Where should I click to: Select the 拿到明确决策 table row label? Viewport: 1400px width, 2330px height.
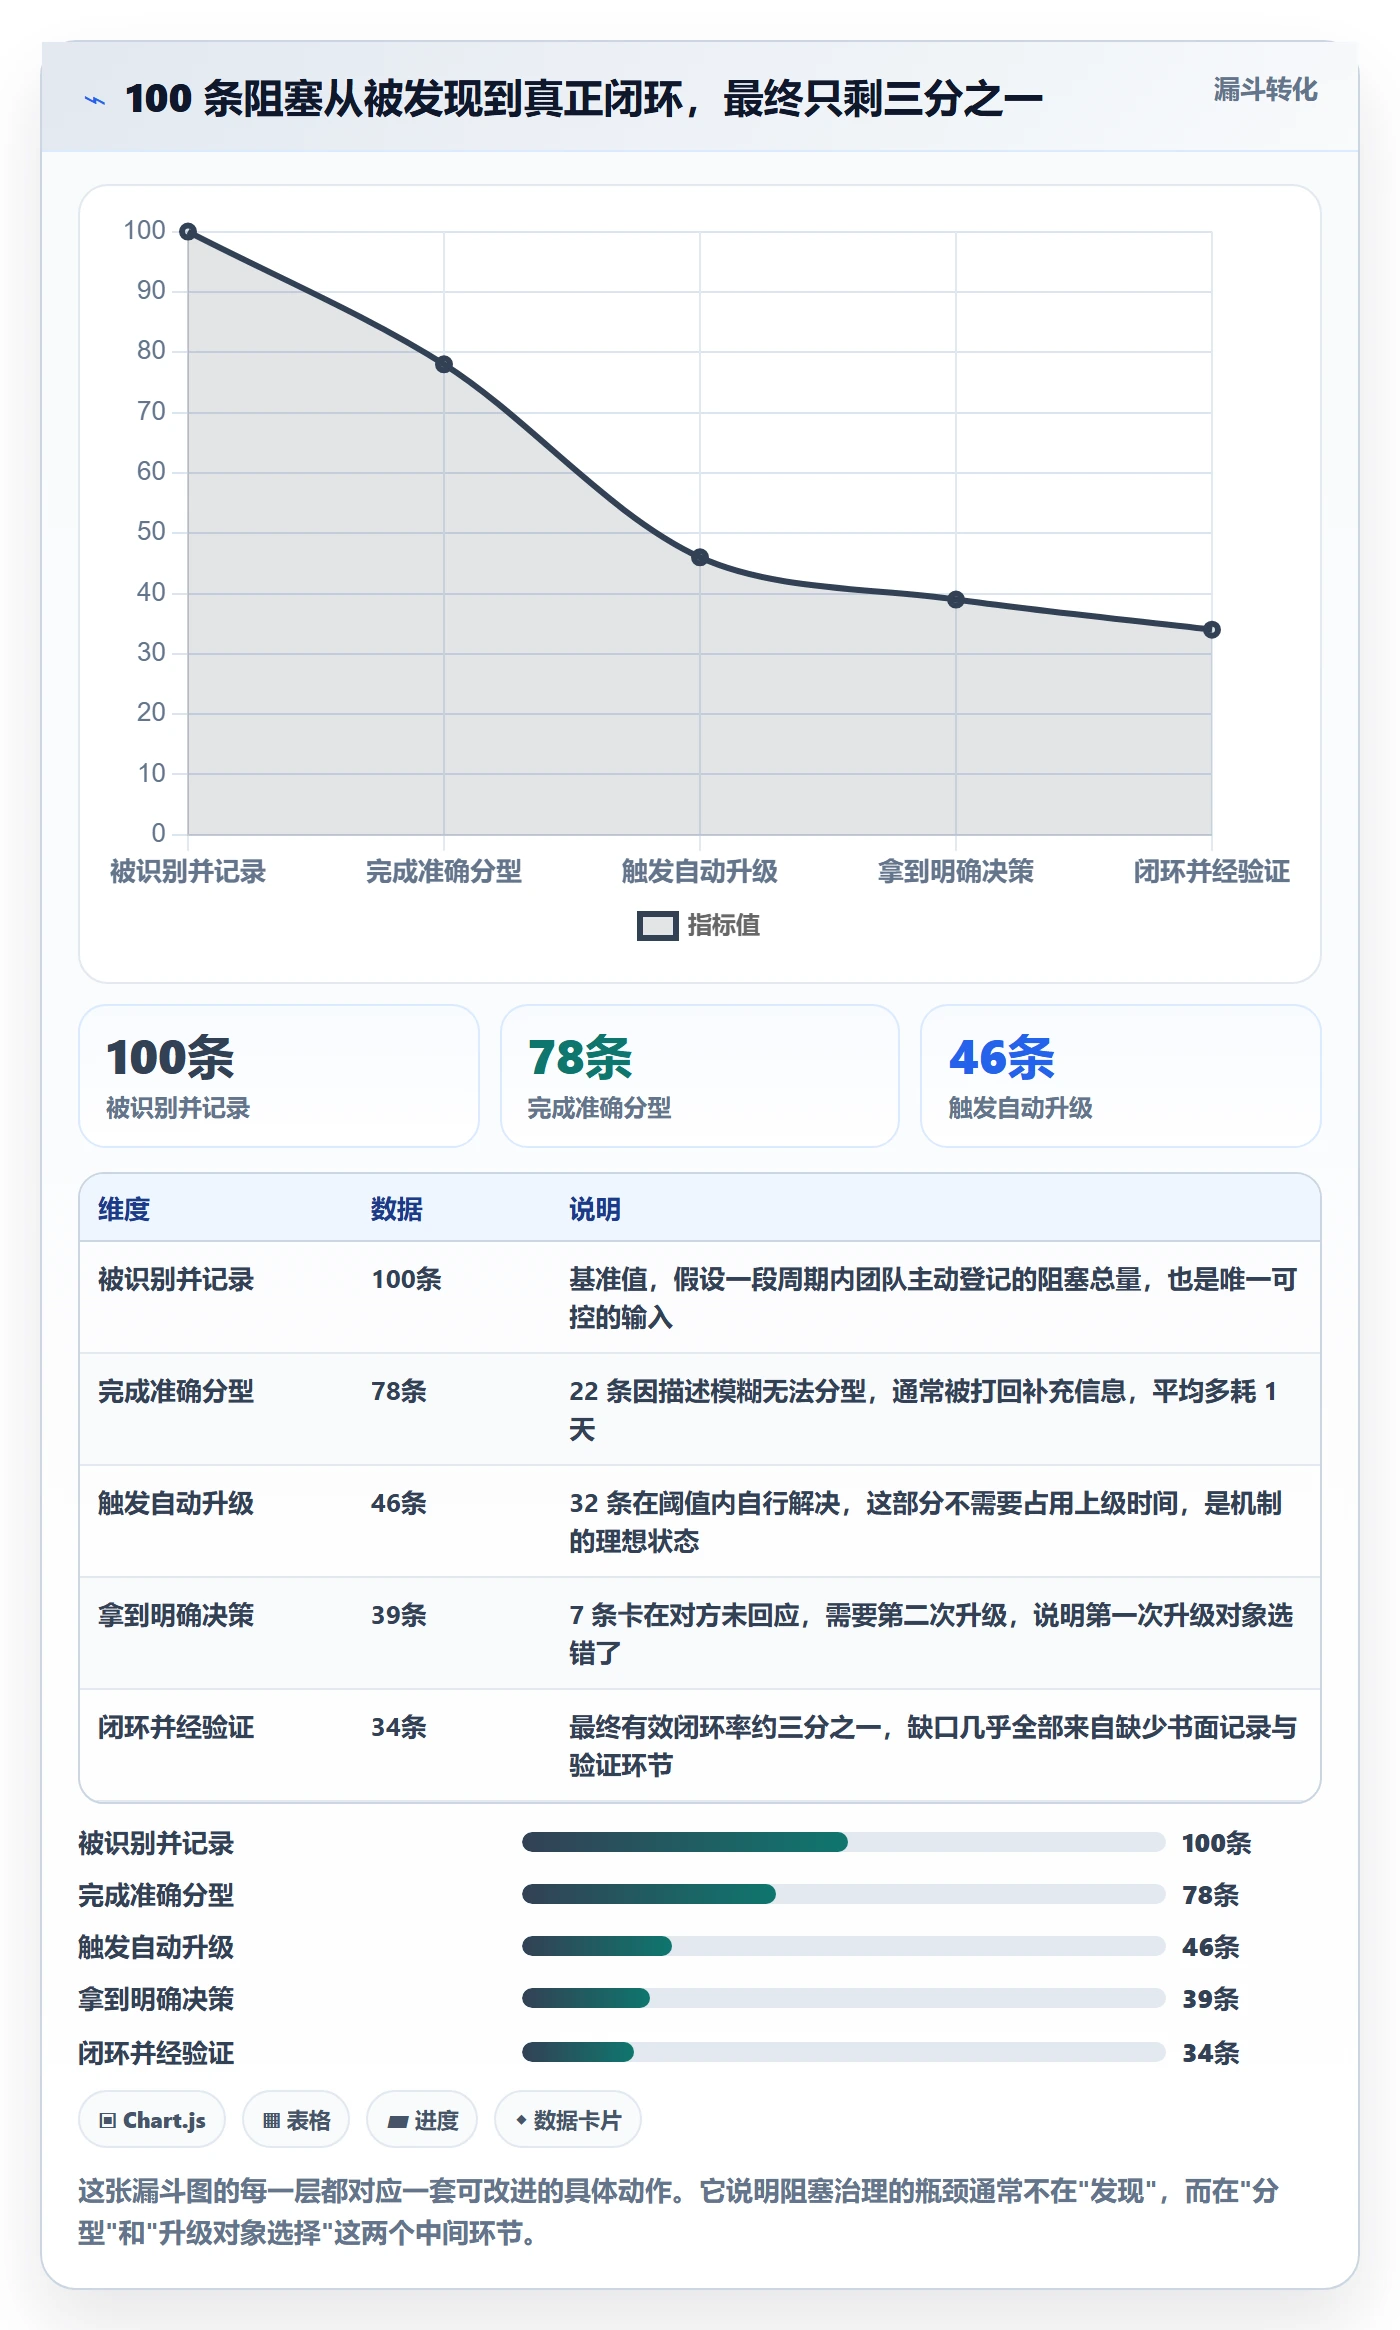coord(176,1615)
